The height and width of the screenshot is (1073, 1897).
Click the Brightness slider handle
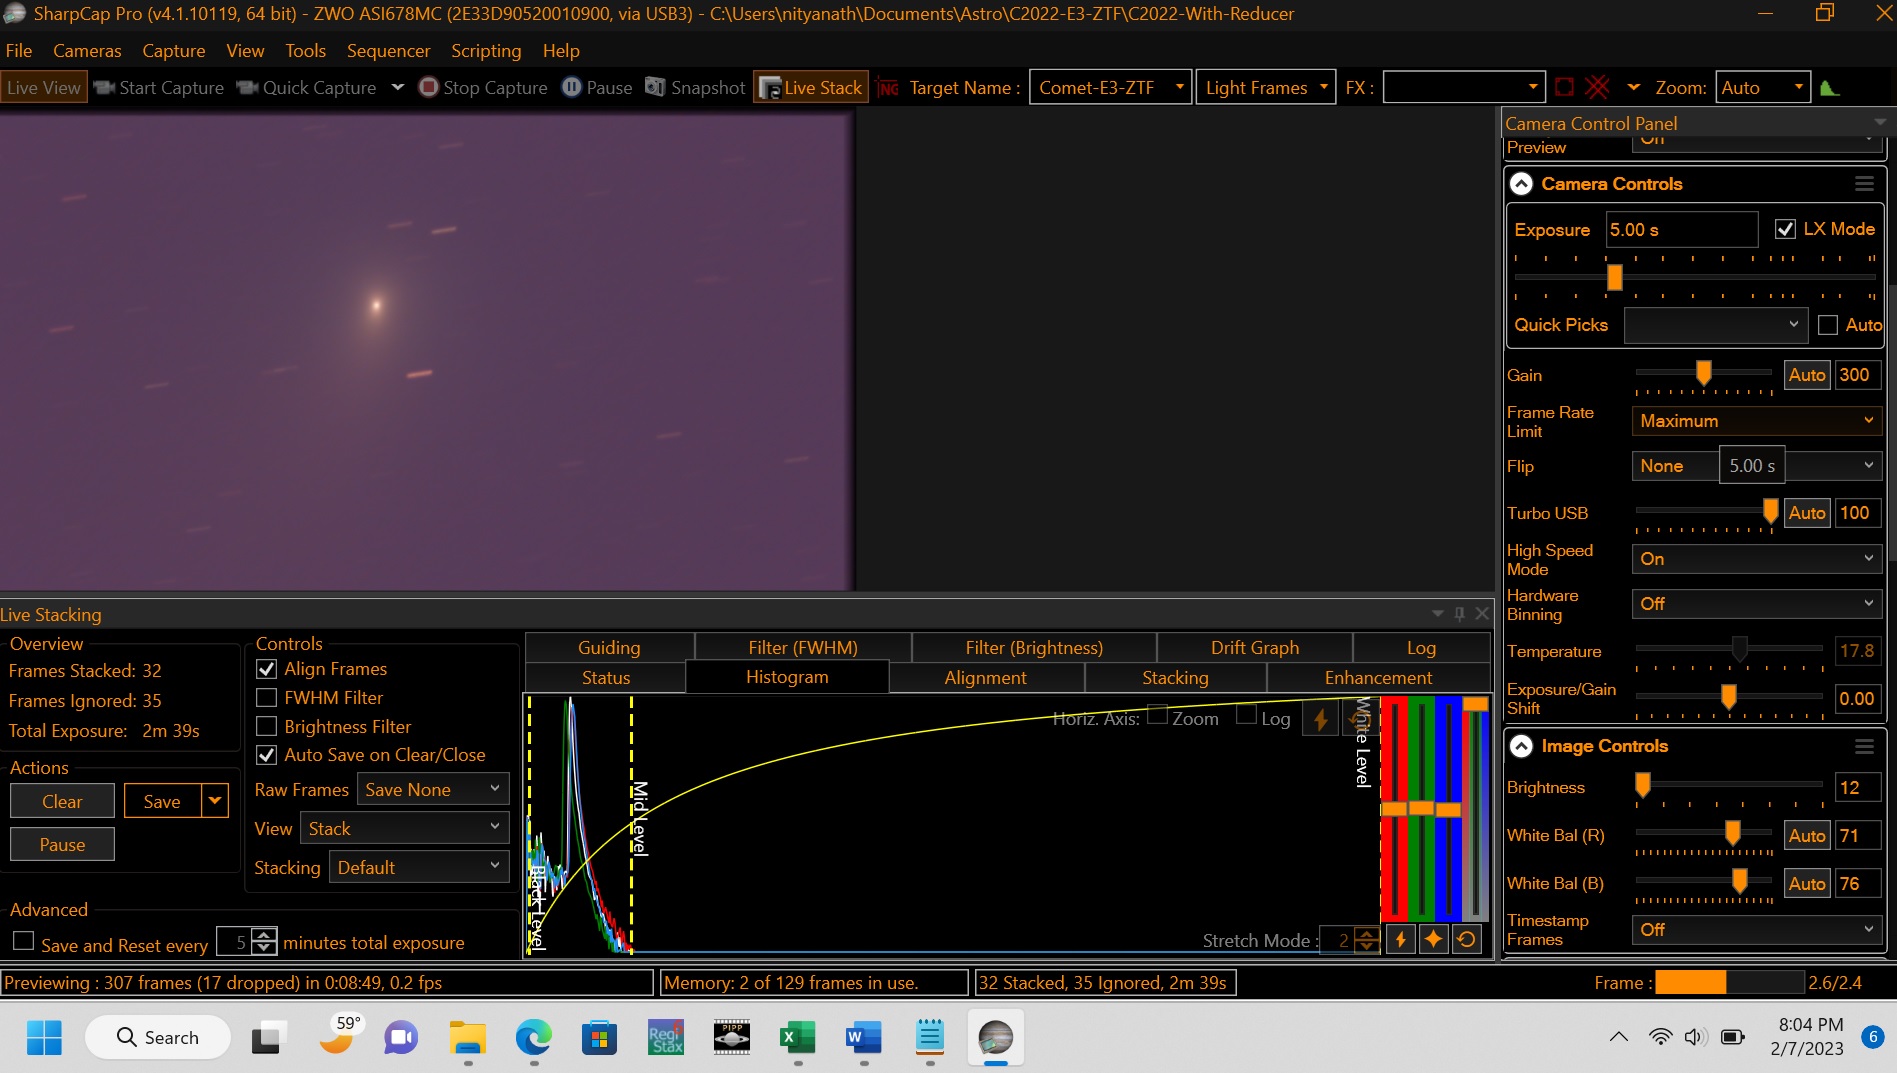point(1642,785)
